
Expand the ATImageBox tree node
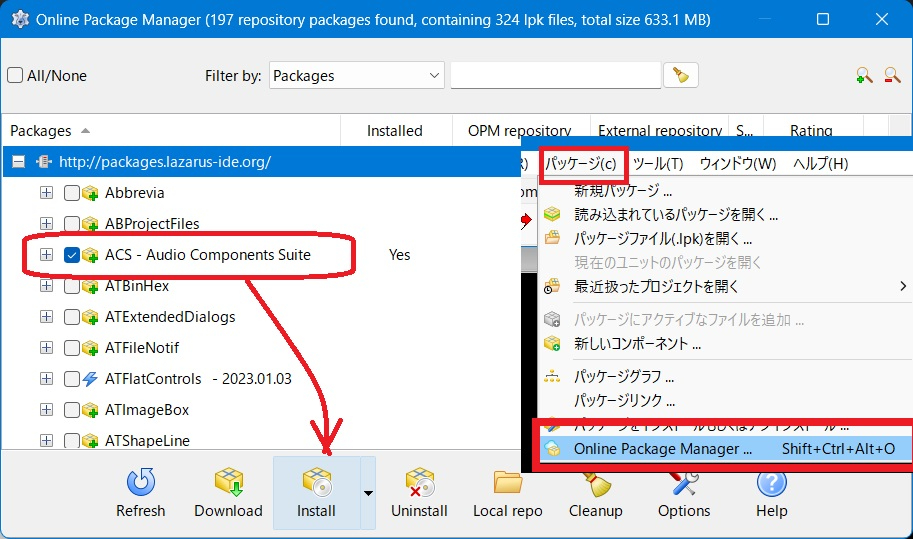[x=47, y=410]
